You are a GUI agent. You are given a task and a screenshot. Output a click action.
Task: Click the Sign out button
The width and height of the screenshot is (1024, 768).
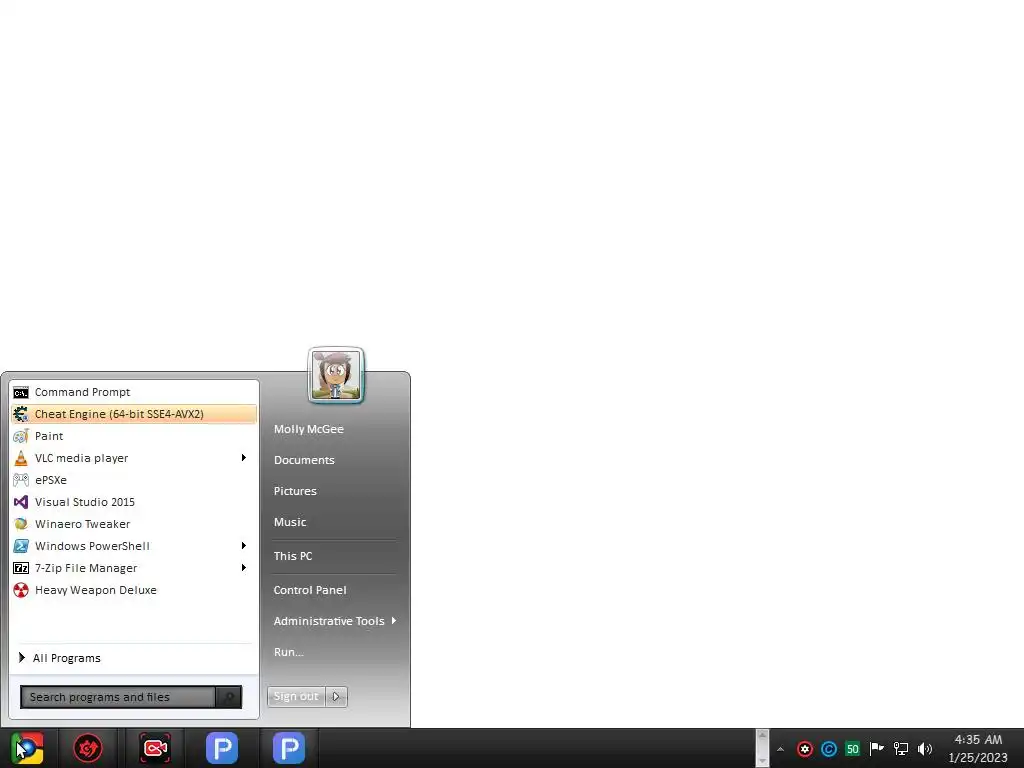[296, 697]
